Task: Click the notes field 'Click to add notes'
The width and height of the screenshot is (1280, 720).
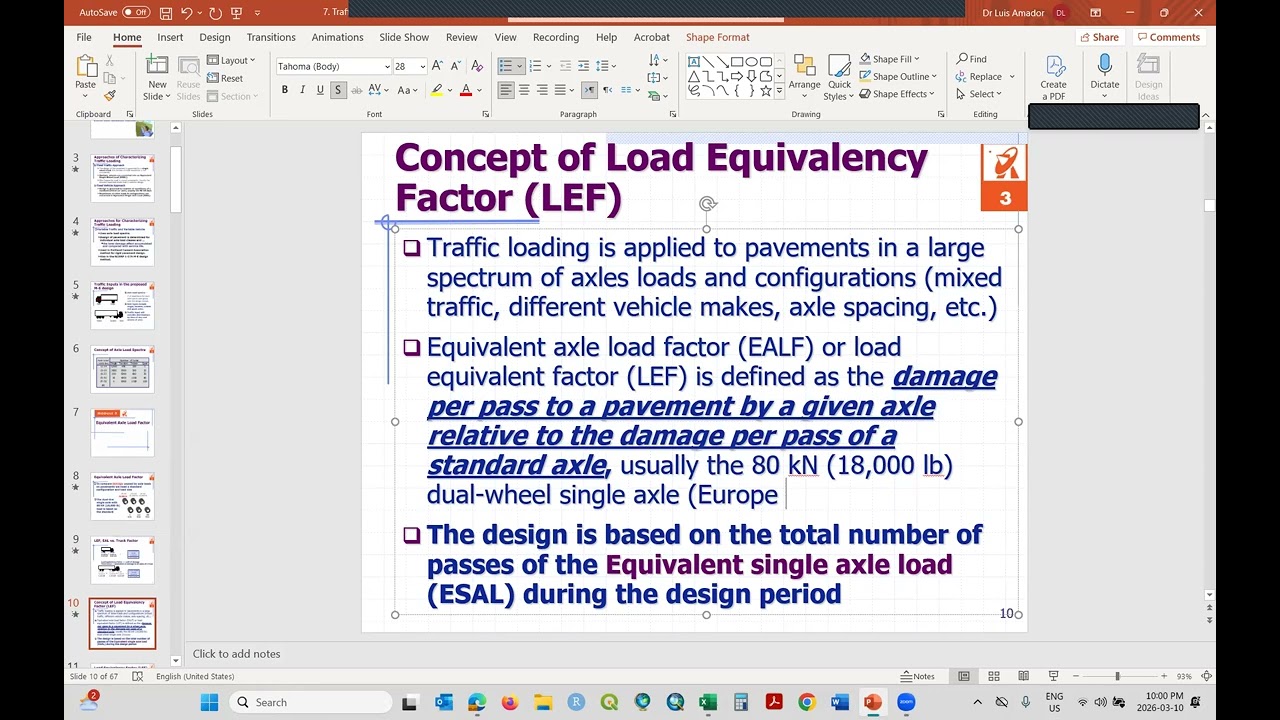Action: (236, 654)
